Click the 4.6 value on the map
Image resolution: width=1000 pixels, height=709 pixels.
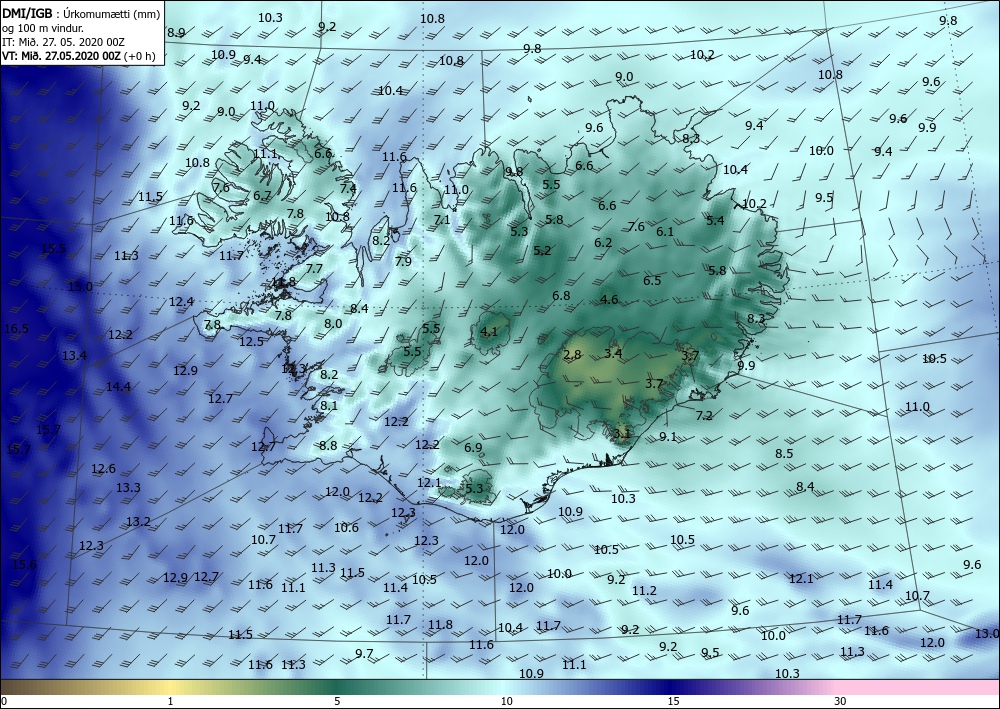[x=609, y=300]
